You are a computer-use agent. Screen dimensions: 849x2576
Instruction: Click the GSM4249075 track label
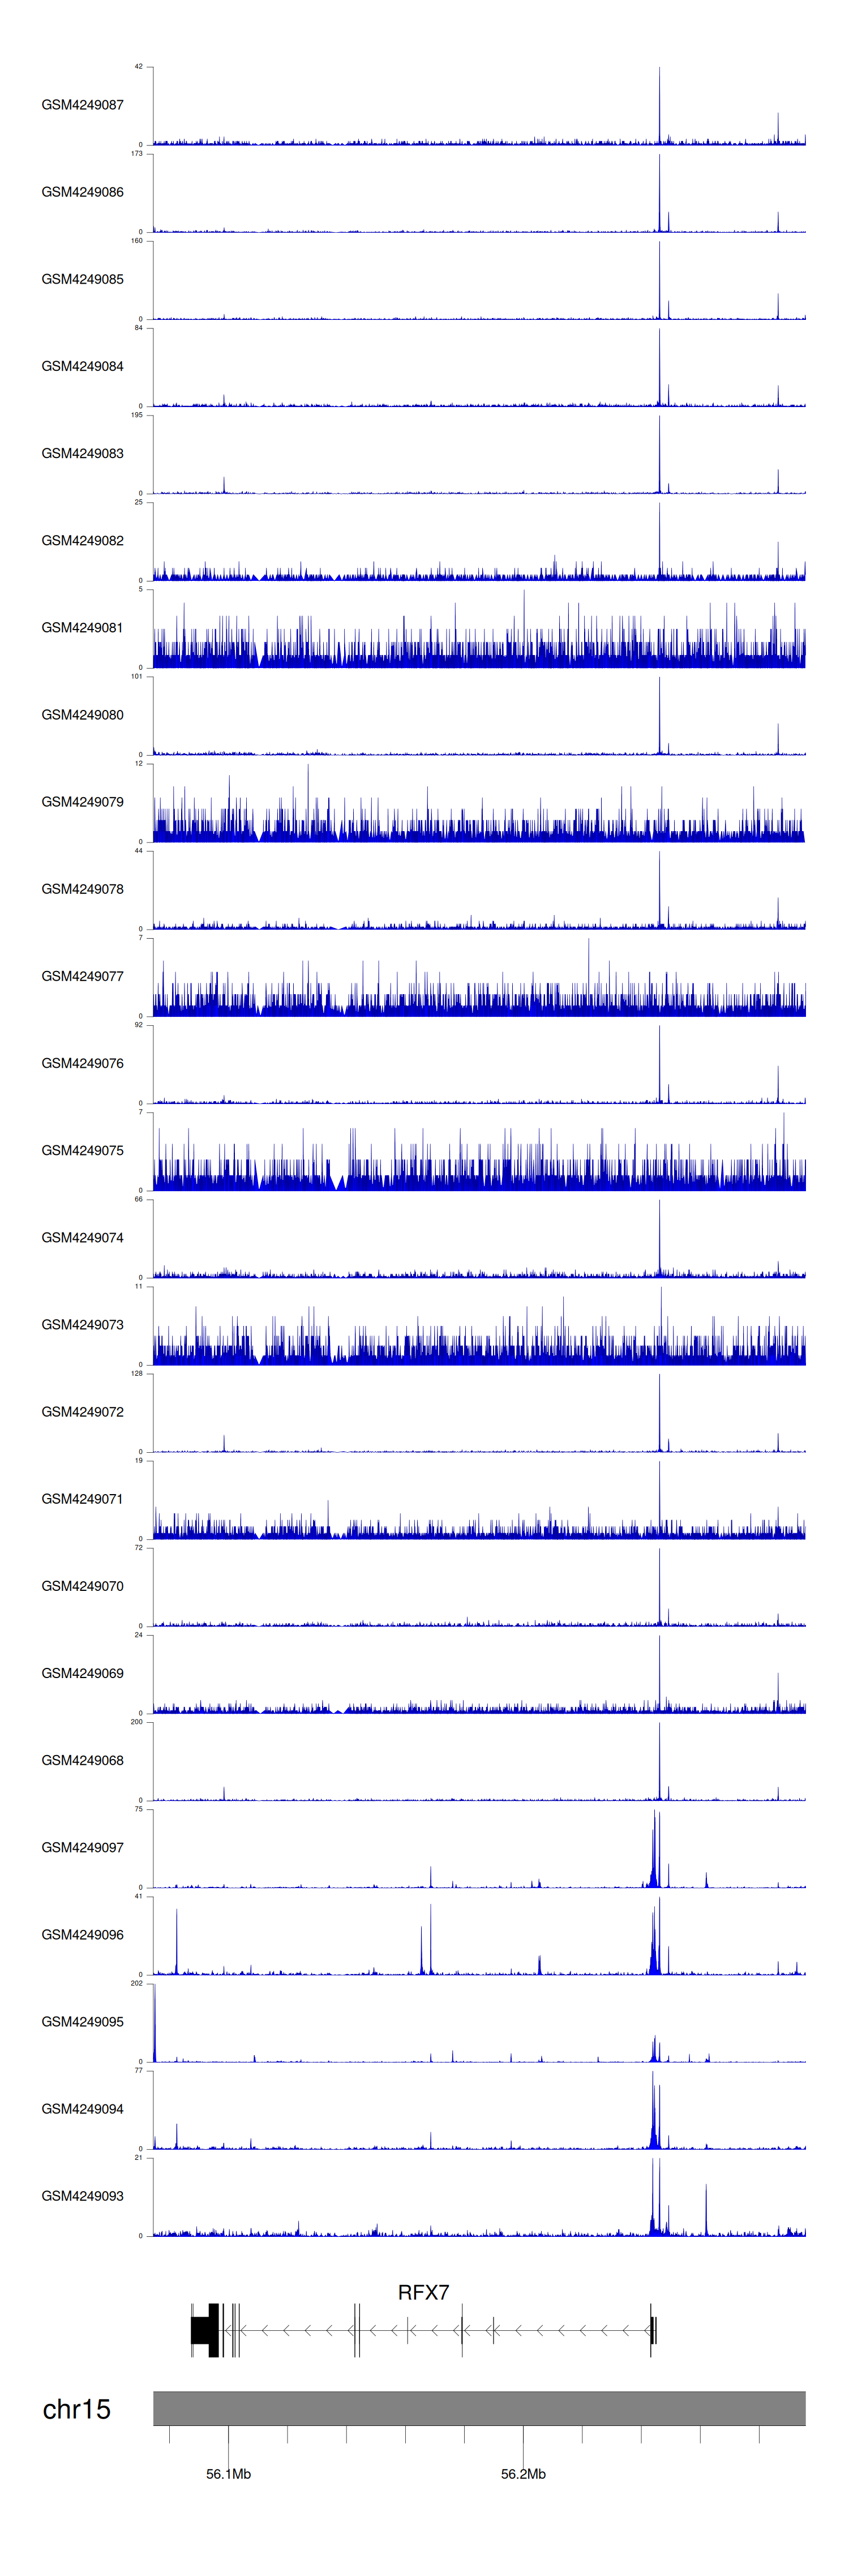coord(82,1150)
